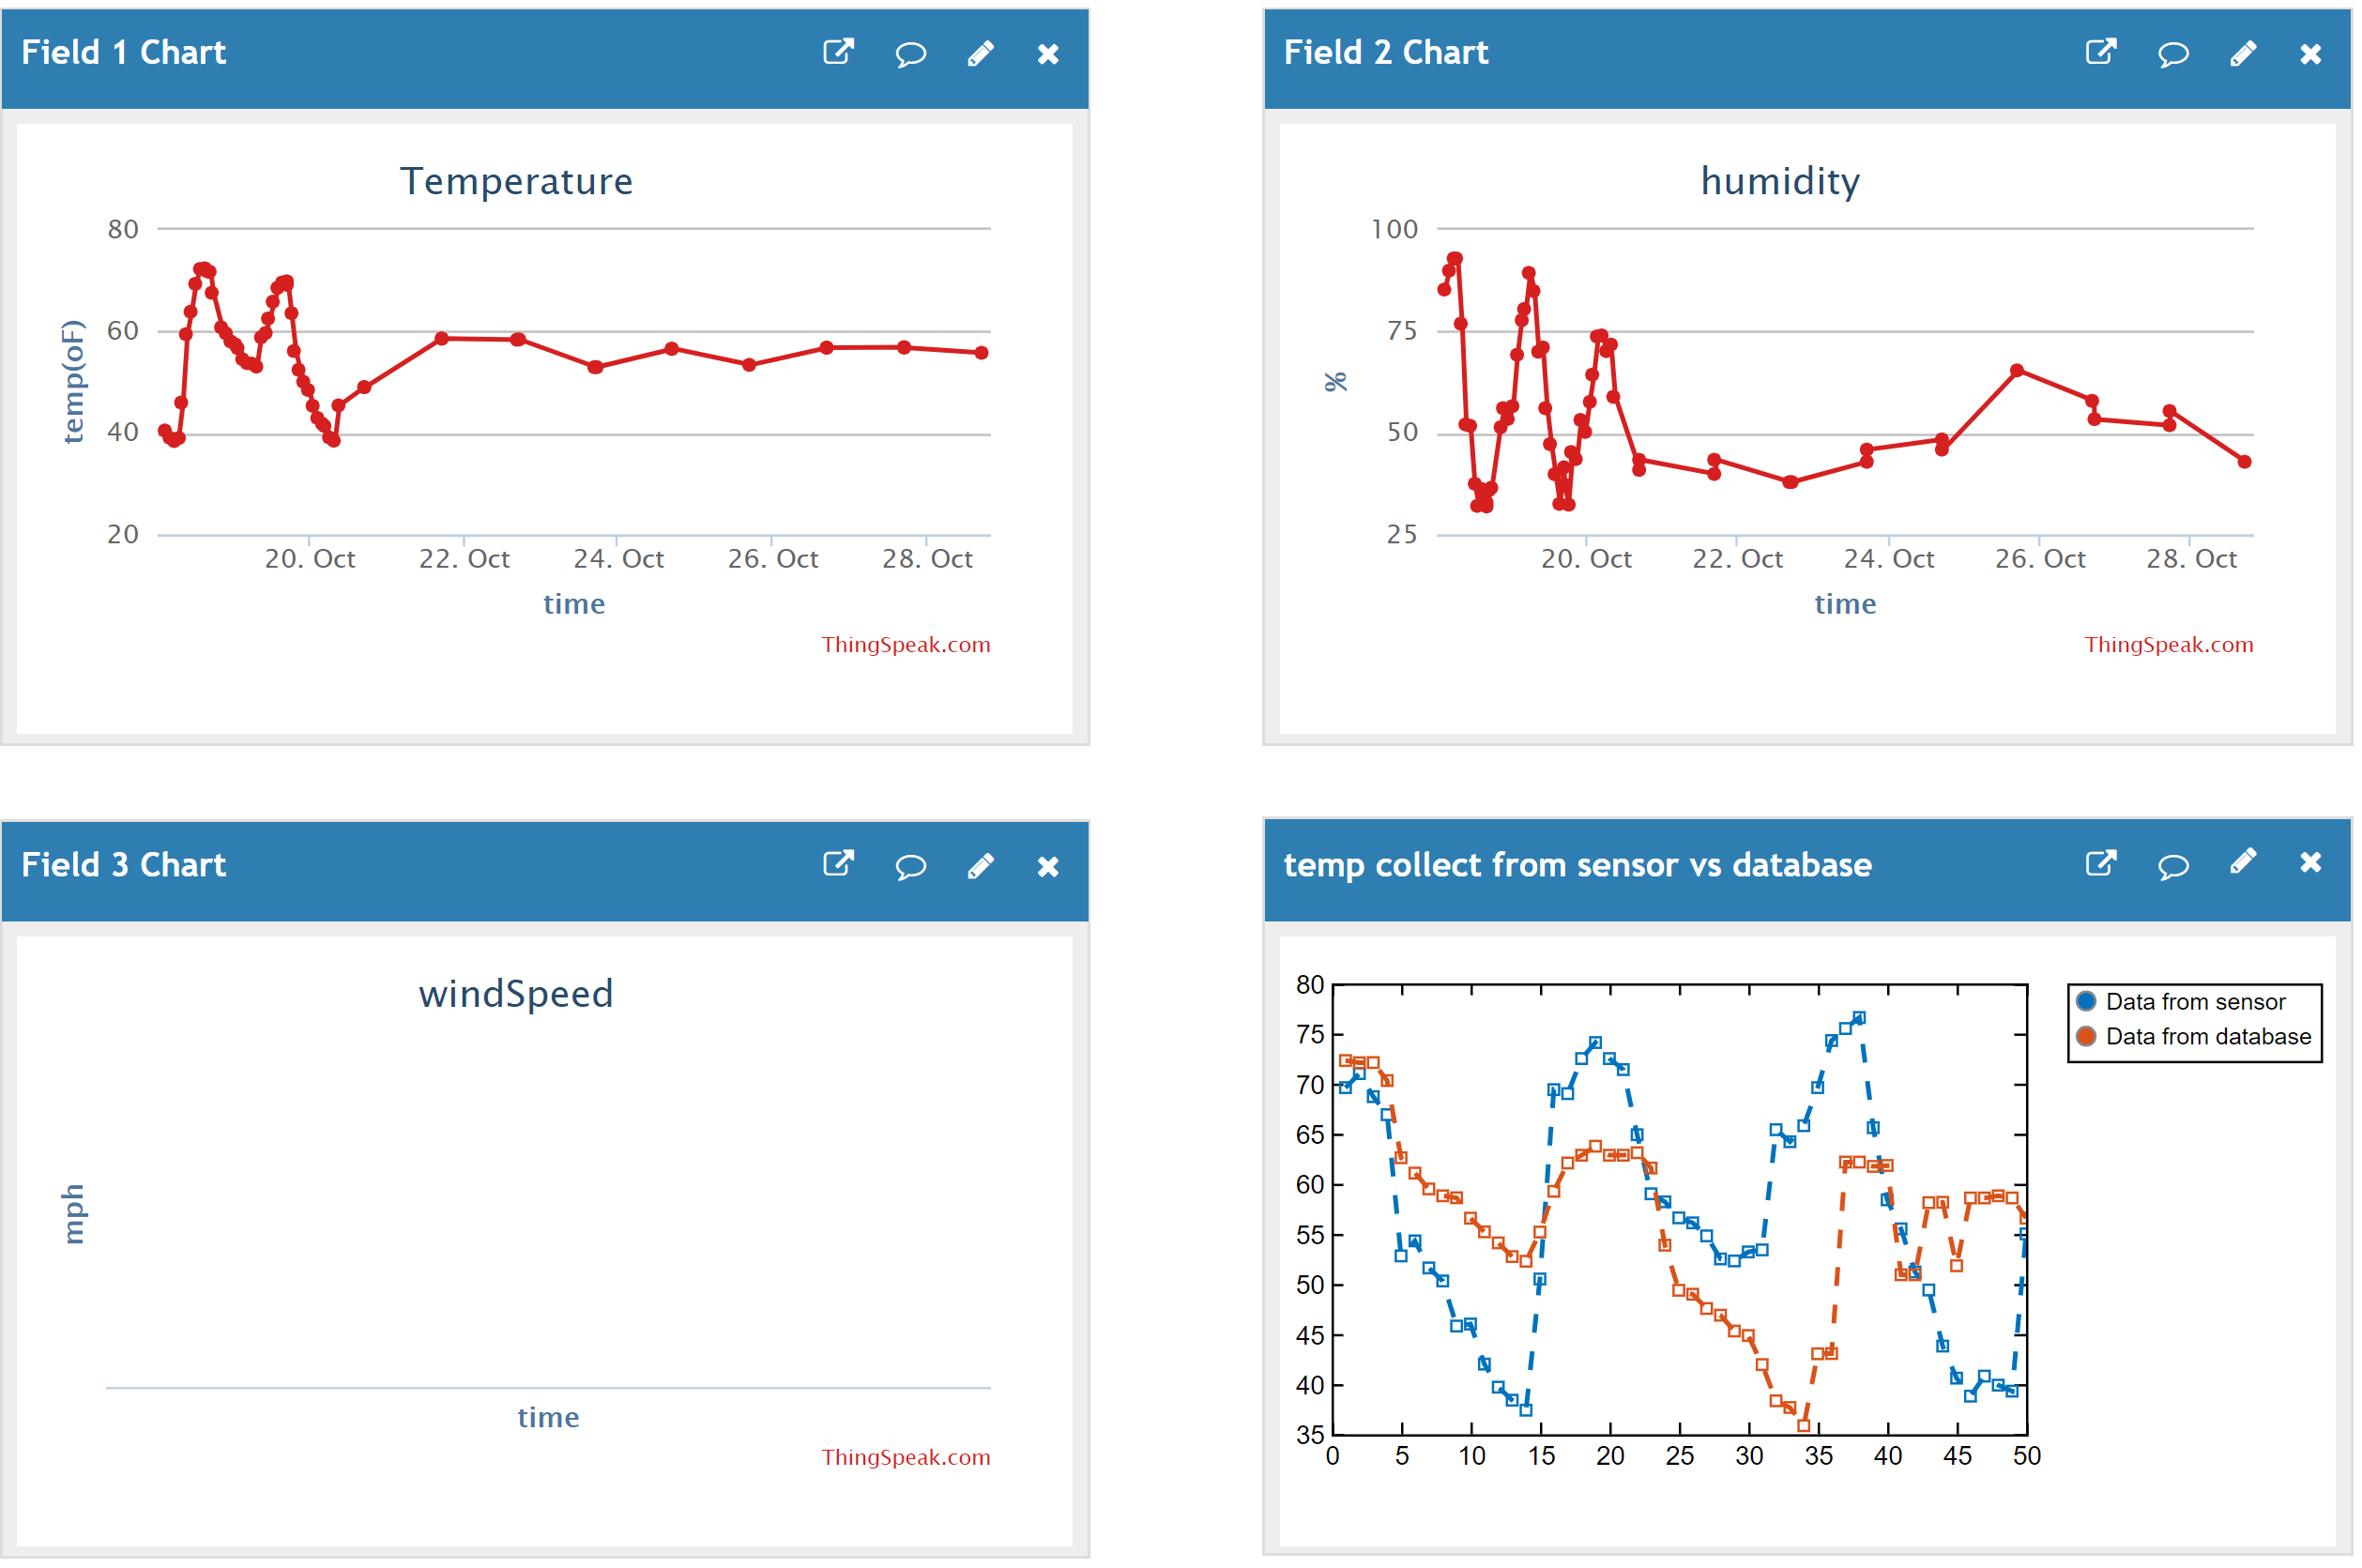This screenshot has height=1568, width=2362.
Task: Click the last data point on Temperature chart
Action: click(982, 353)
